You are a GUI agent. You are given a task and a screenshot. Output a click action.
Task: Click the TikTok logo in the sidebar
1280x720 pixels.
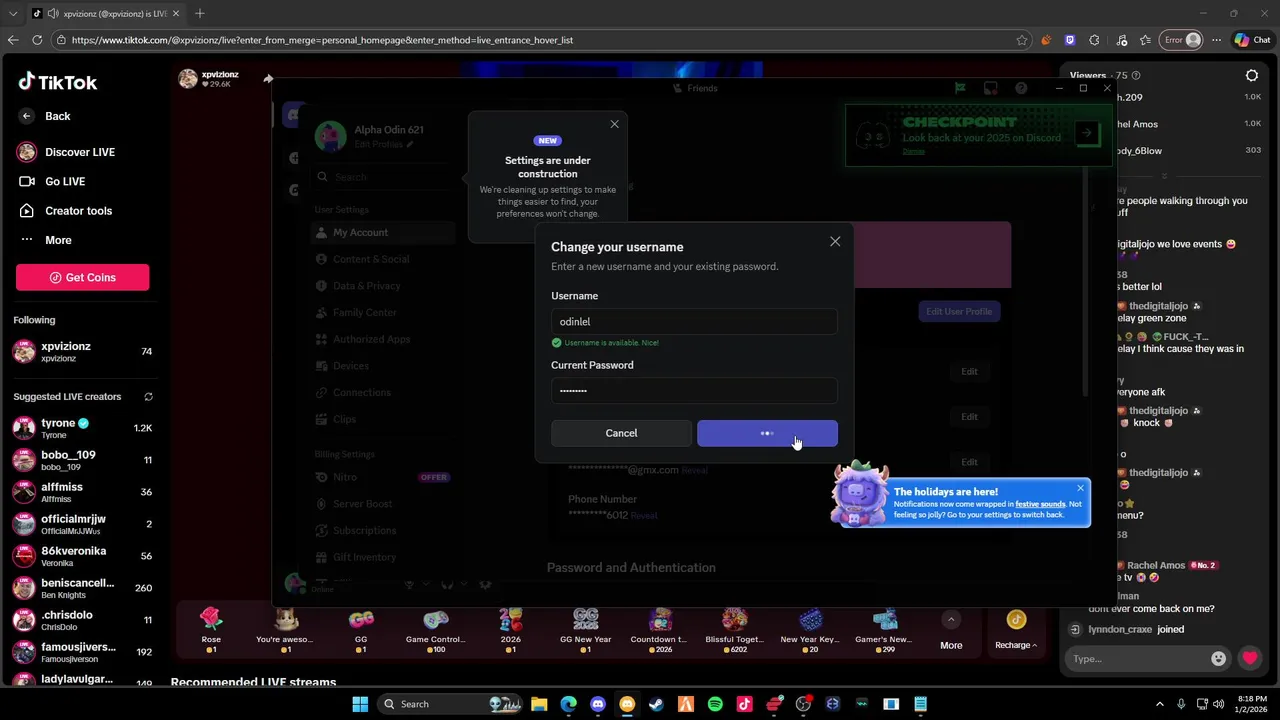pyautogui.click(x=57, y=82)
